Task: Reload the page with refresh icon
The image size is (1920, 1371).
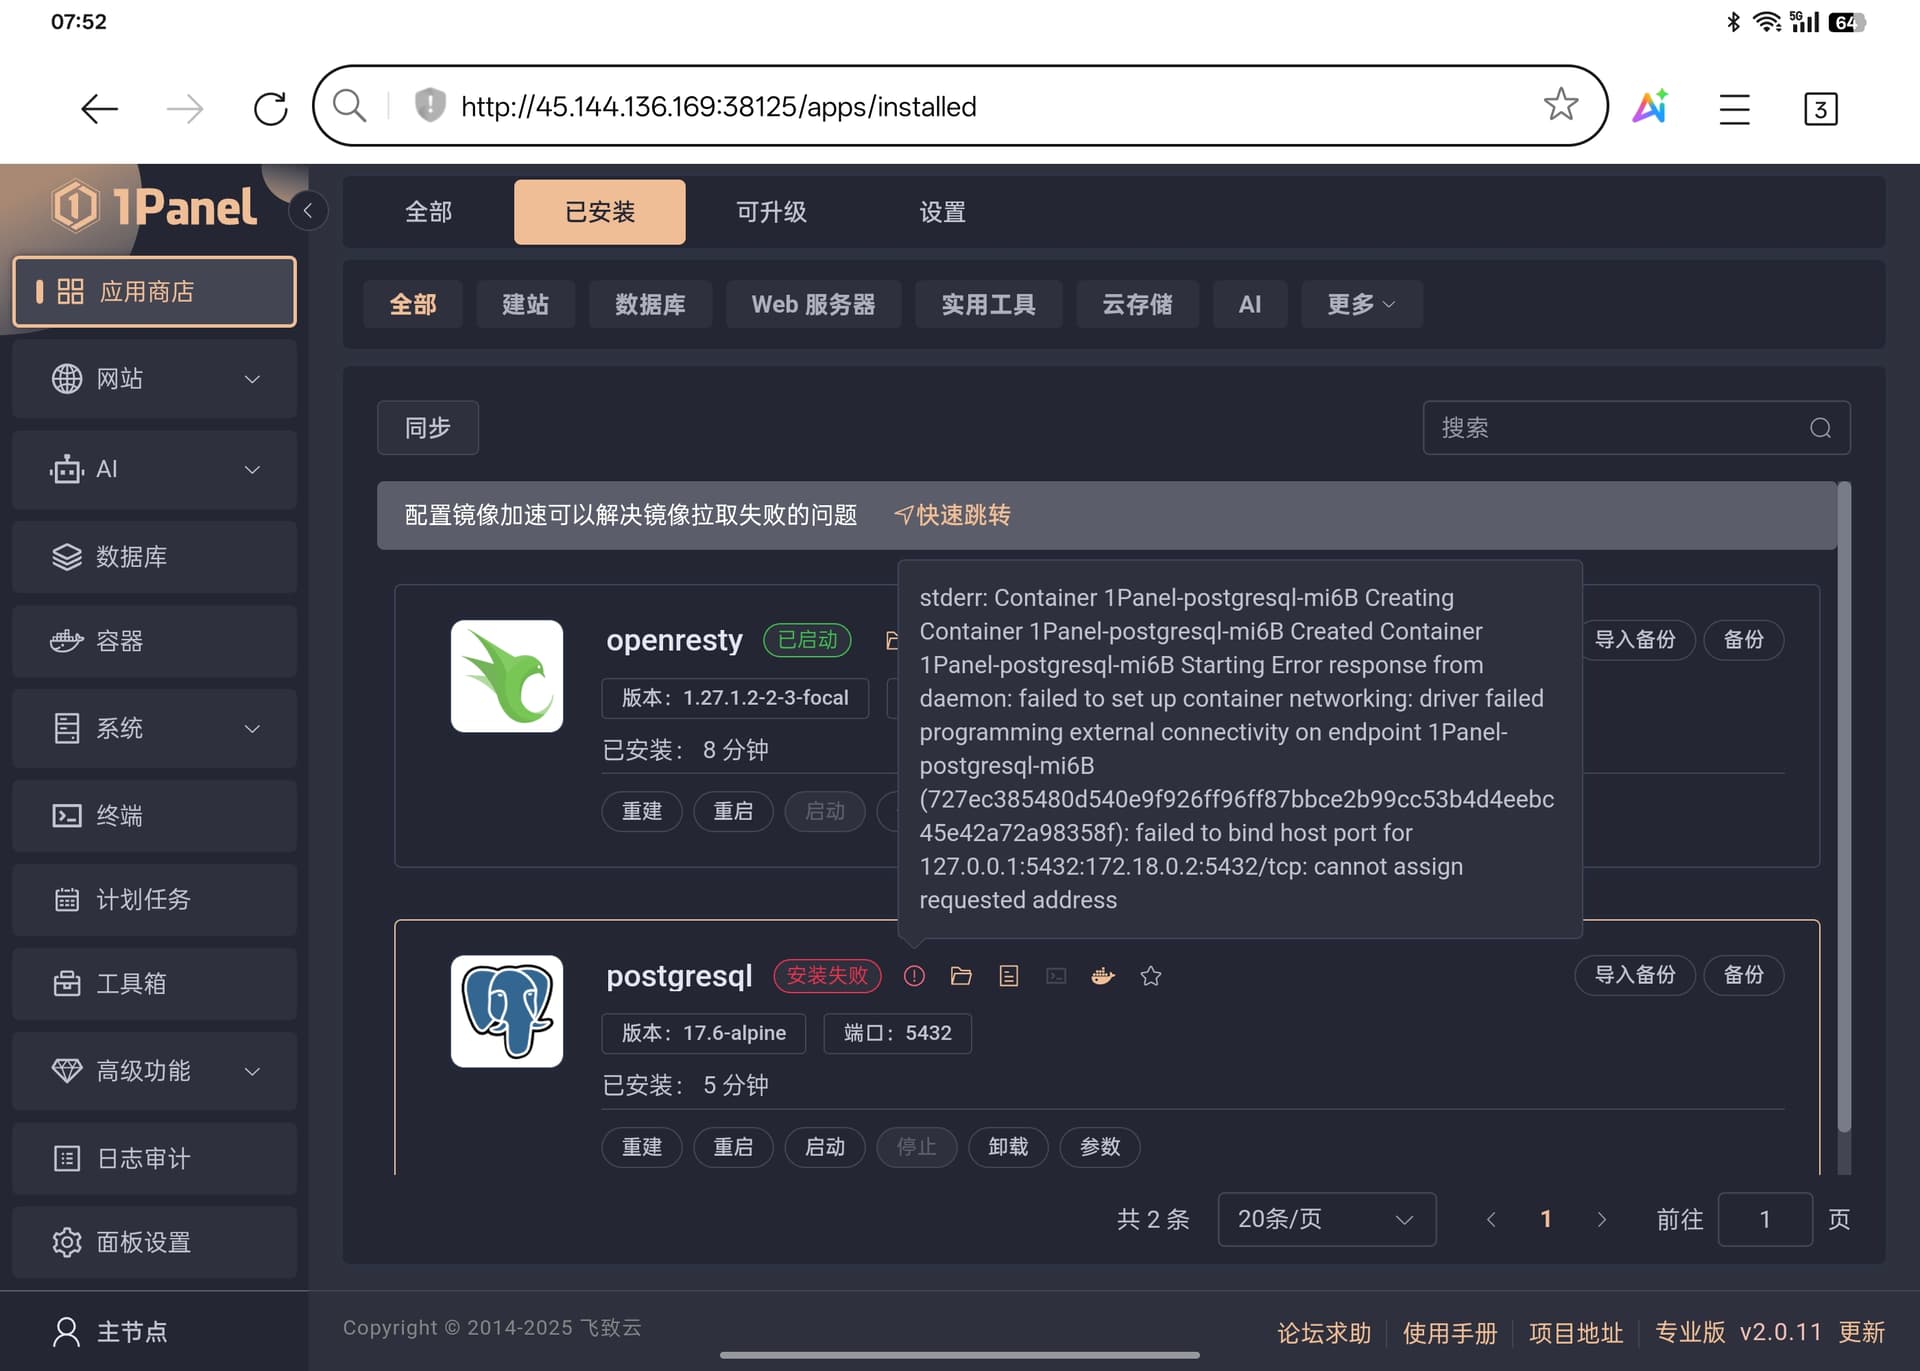Action: click(270, 107)
